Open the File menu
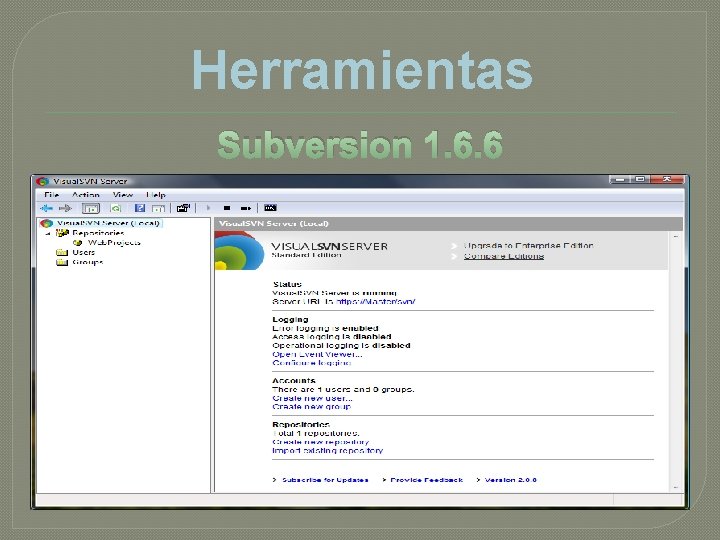Screen dimensions: 720x540 [x=51, y=195]
